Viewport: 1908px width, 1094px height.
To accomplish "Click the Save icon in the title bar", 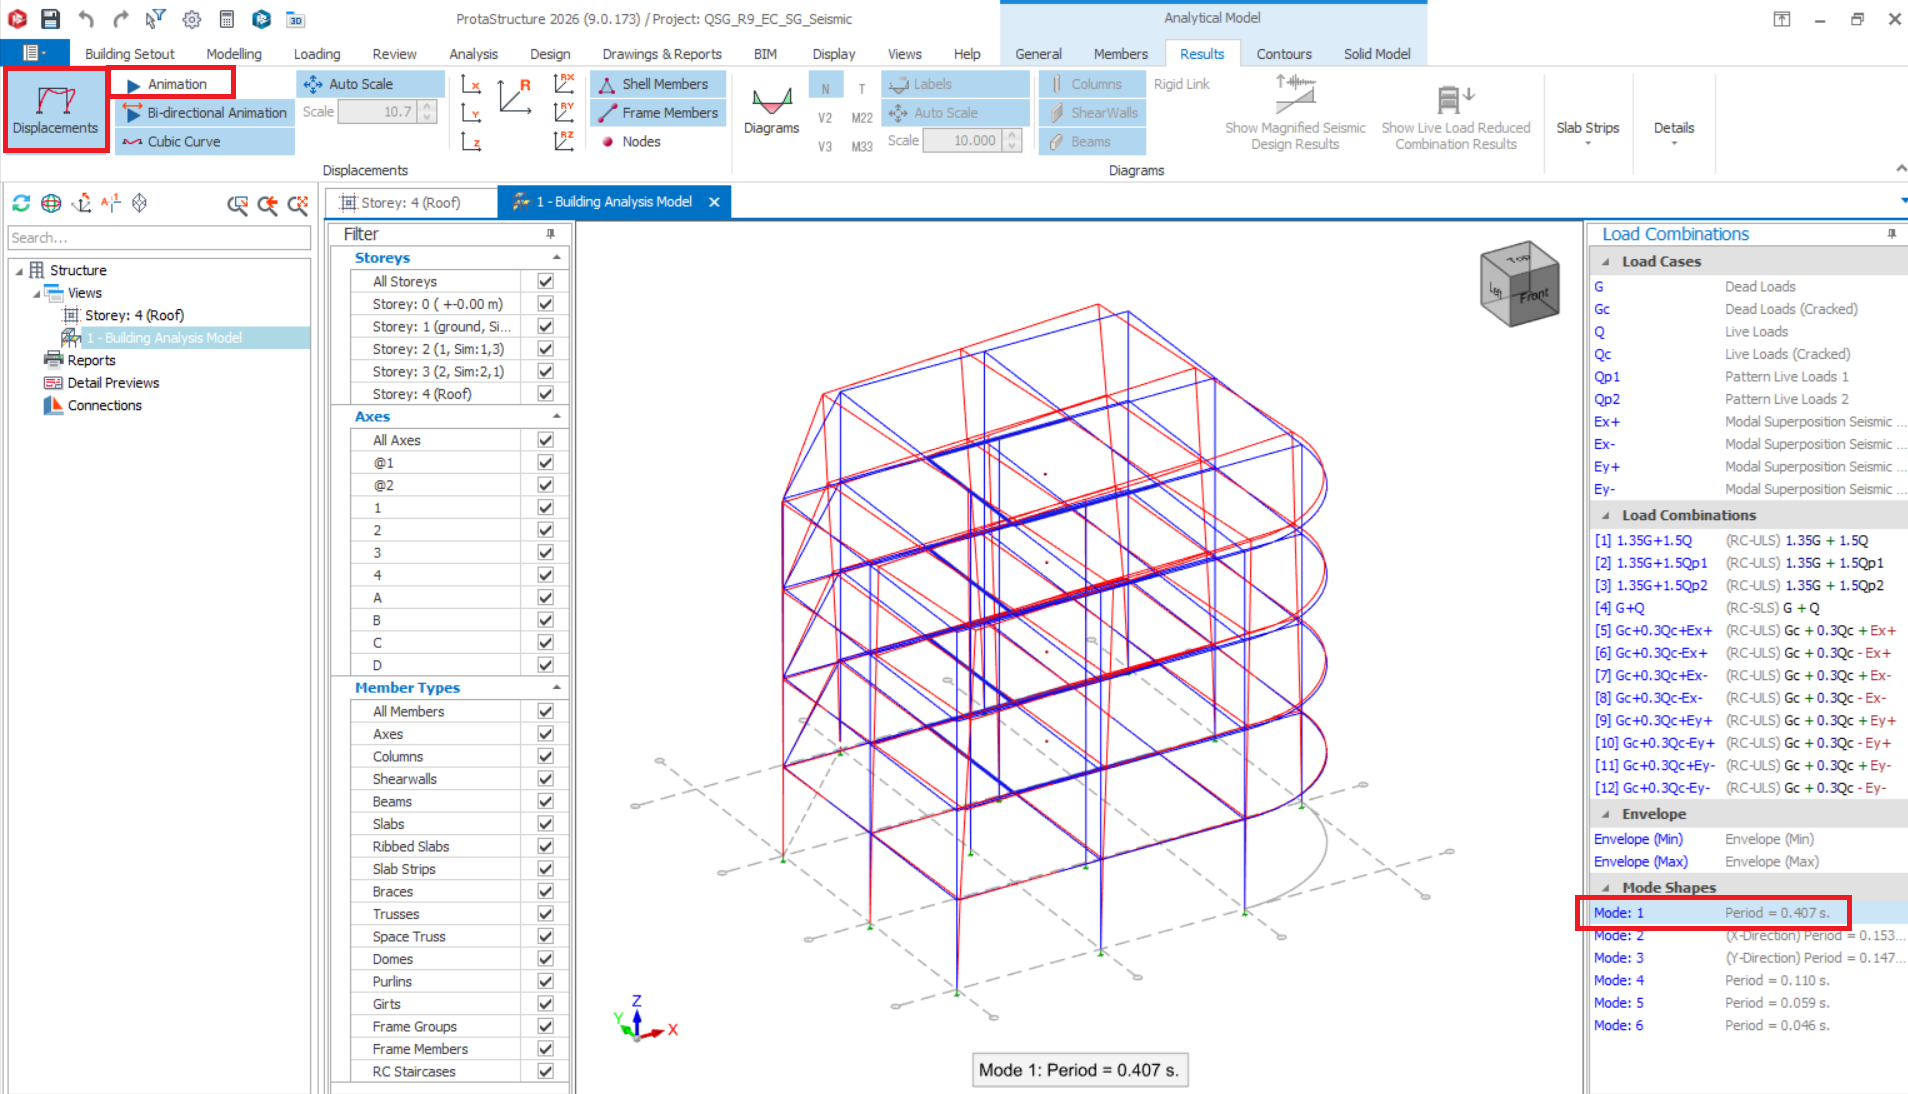I will [50, 19].
